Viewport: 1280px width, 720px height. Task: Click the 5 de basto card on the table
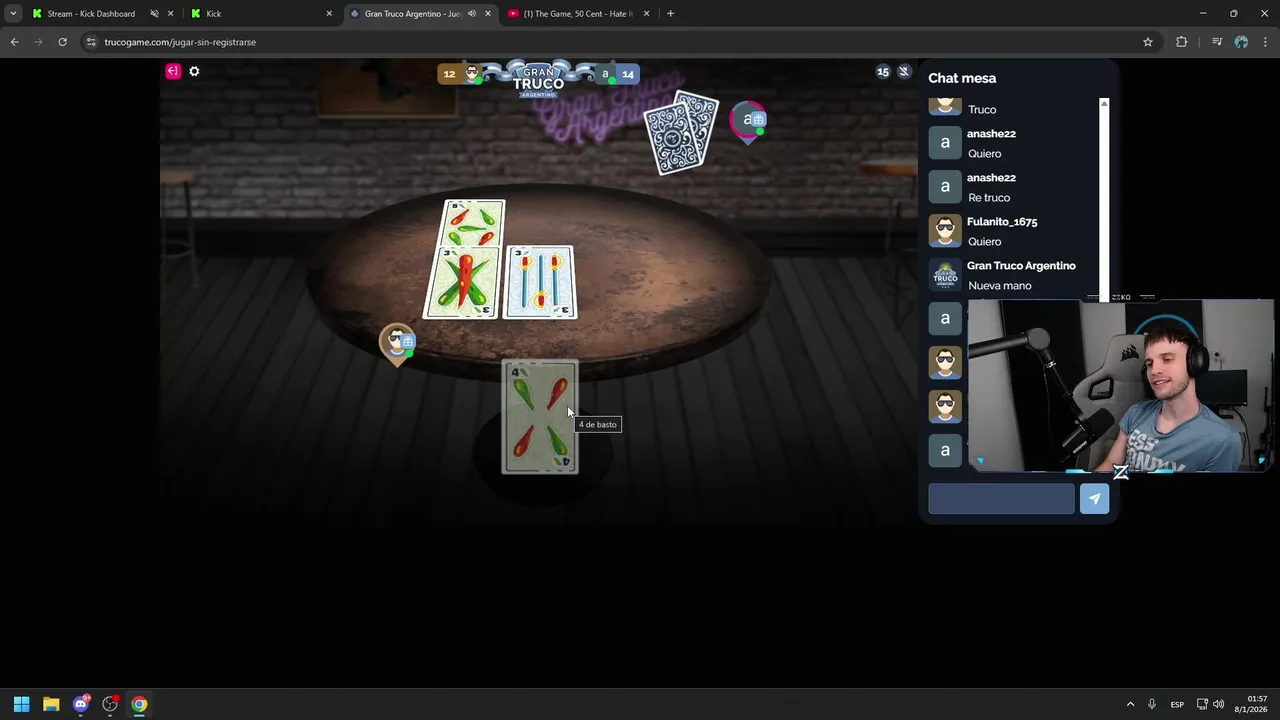(x=474, y=223)
